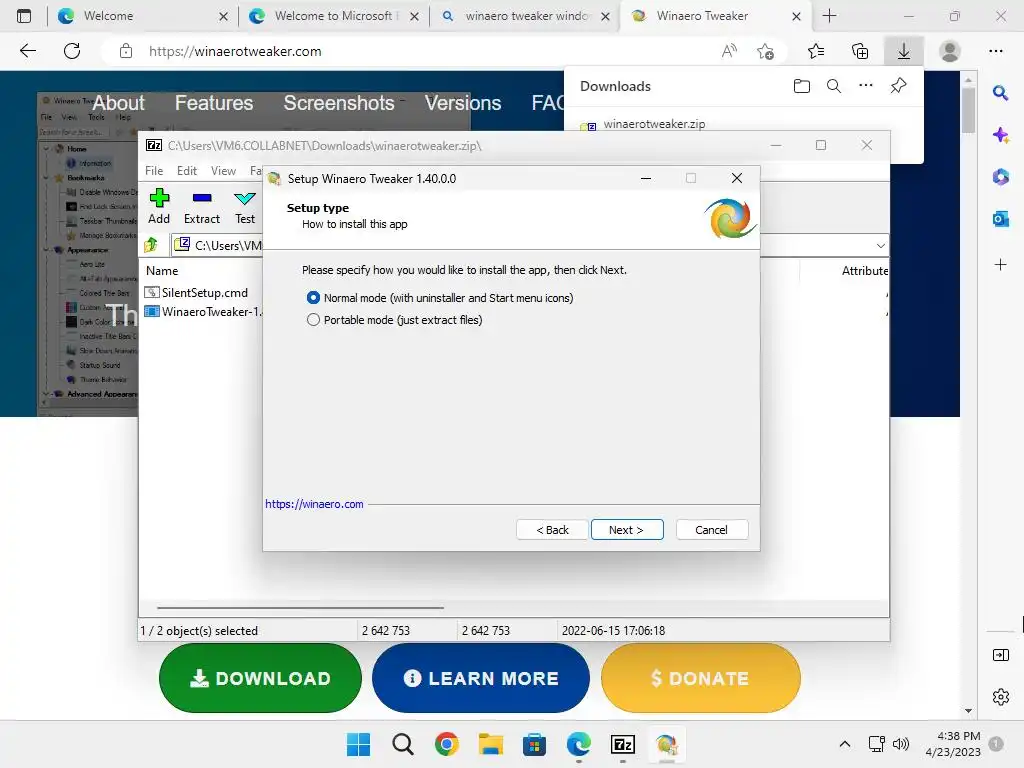The height and width of the screenshot is (768, 1024).
Task: Open Edge Settings and more menu
Action: coord(995,51)
